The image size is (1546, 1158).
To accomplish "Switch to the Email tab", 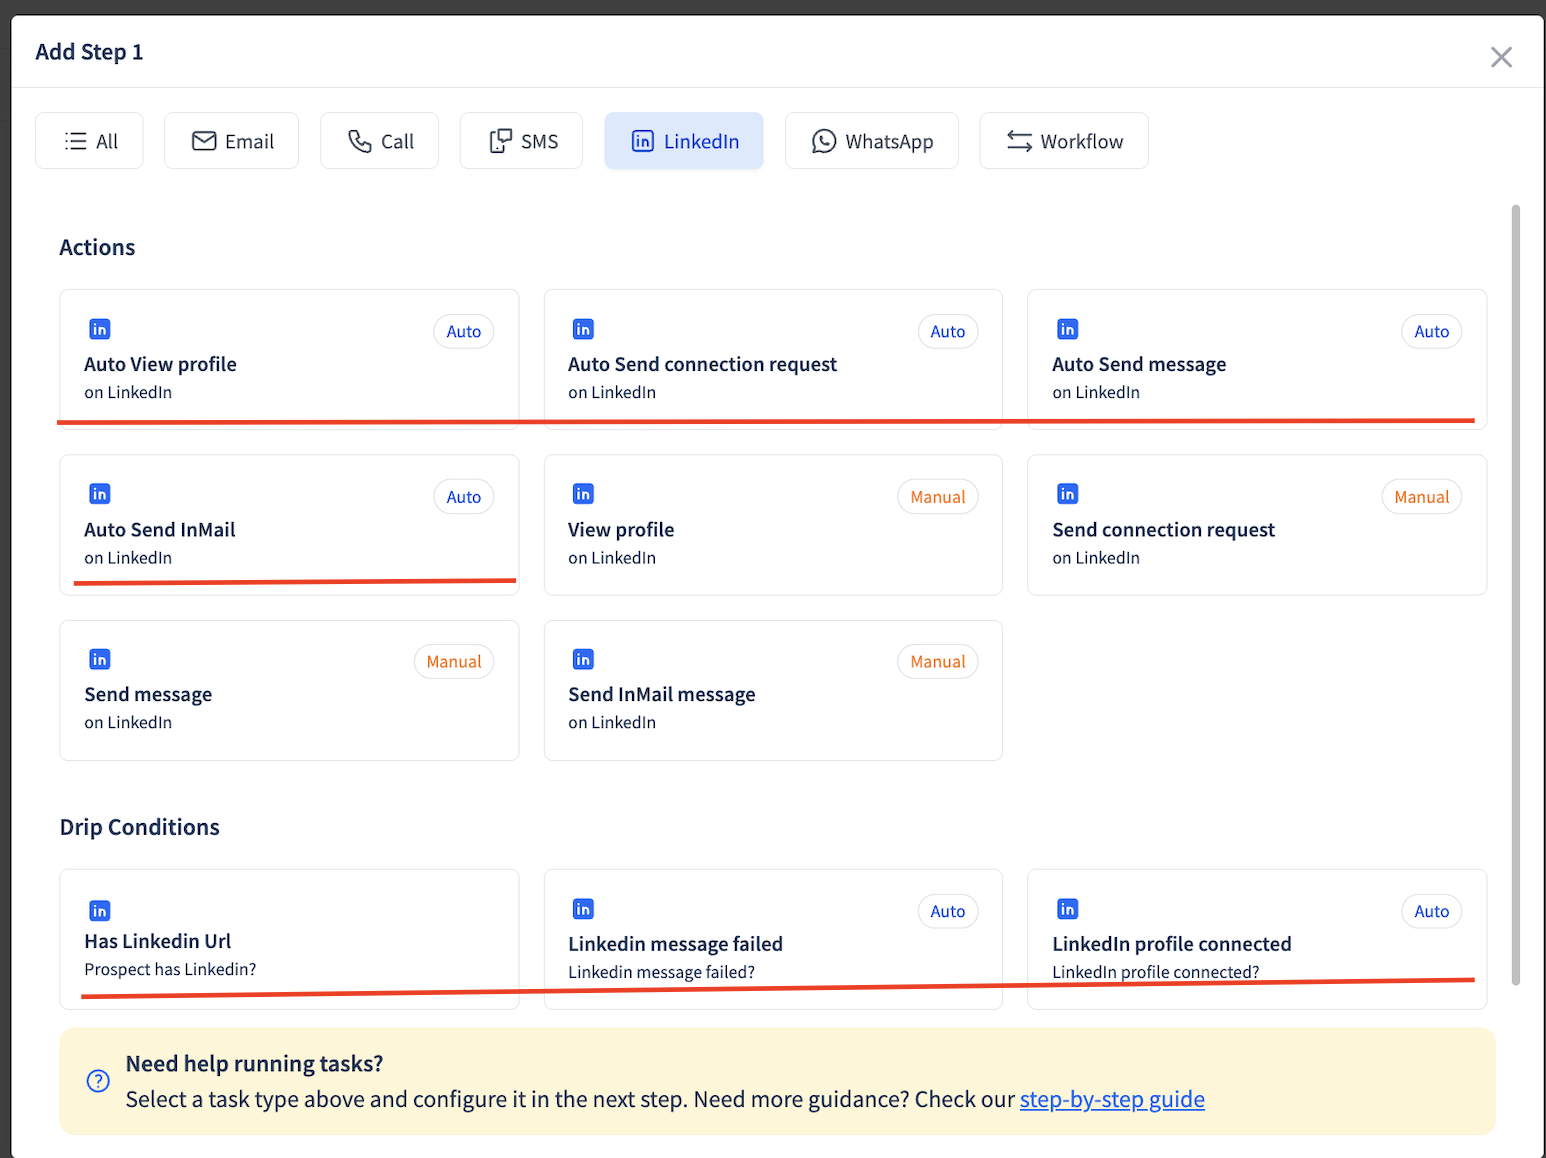I will pyautogui.click(x=231, y=141).
